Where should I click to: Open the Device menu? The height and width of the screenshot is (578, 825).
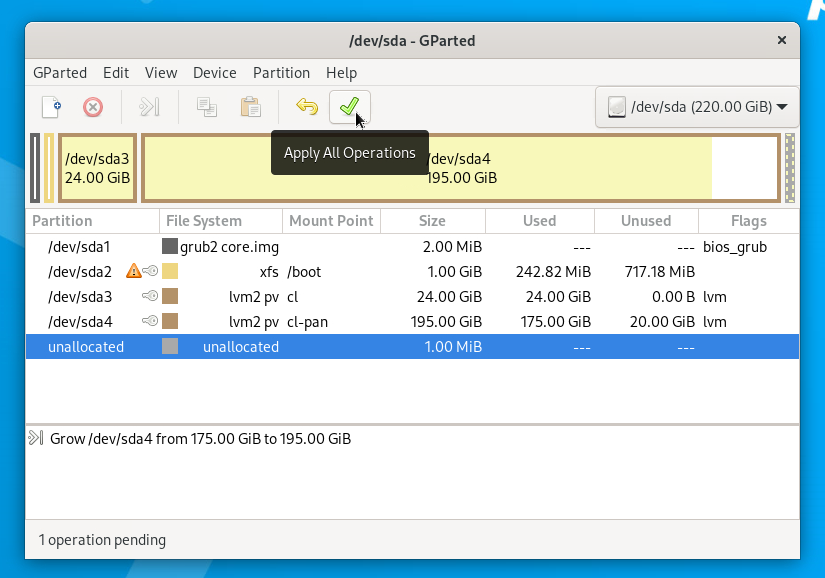click(x=214, y=73)
